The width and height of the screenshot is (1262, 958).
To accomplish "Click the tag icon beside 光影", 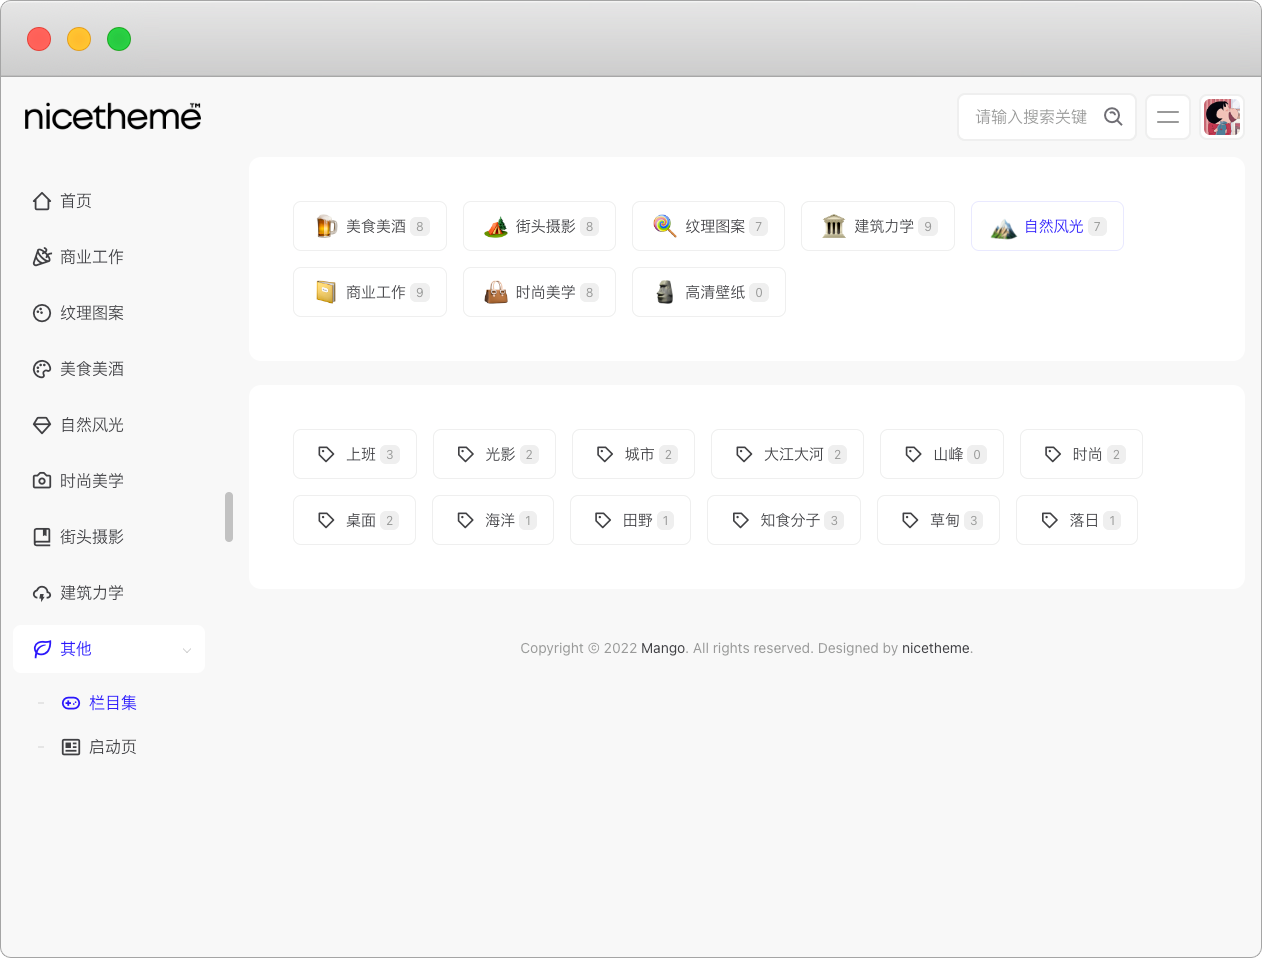I will [x=465, y=454].
